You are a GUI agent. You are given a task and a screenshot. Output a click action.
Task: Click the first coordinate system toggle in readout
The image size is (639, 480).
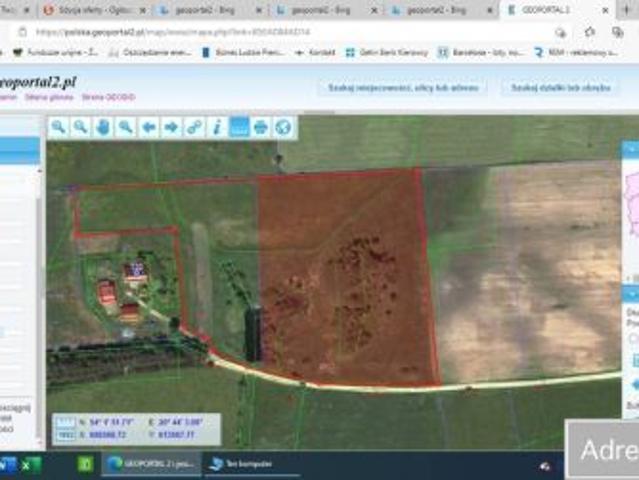coord(65,422)
